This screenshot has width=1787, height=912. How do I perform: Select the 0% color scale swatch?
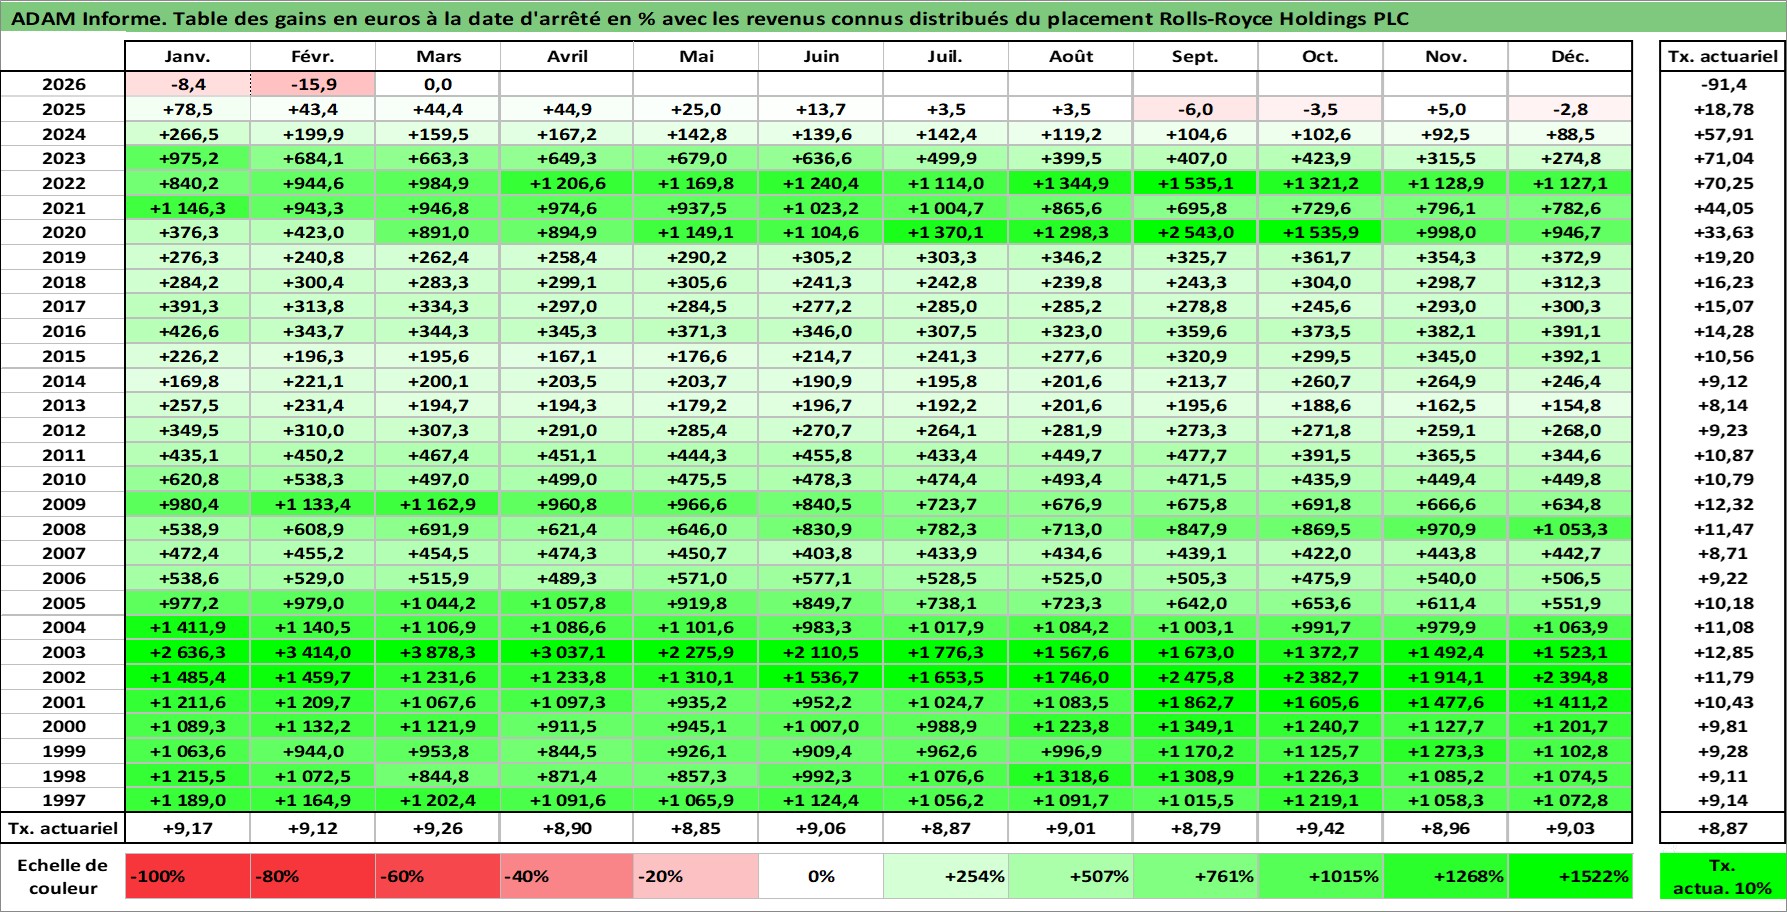coord(821,876)
